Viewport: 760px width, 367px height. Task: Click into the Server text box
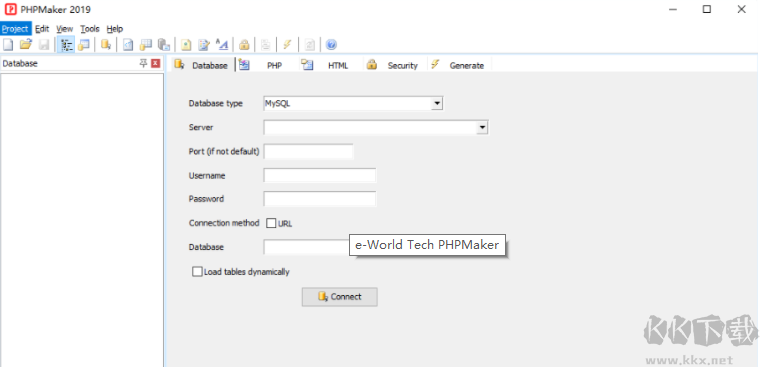point(370,128)
